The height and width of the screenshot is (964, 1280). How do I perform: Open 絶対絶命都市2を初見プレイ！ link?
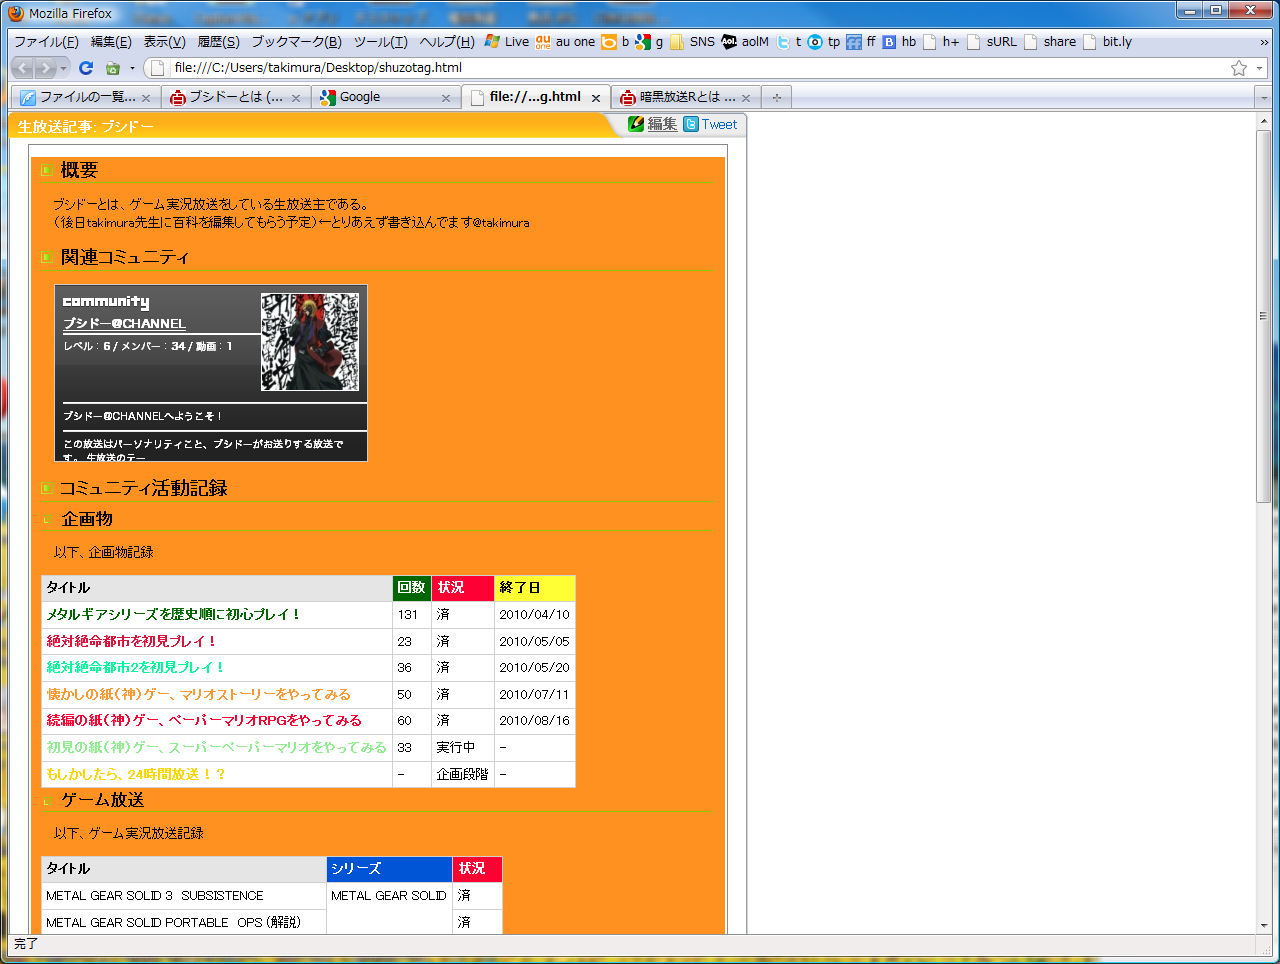(x=135, y=667)
